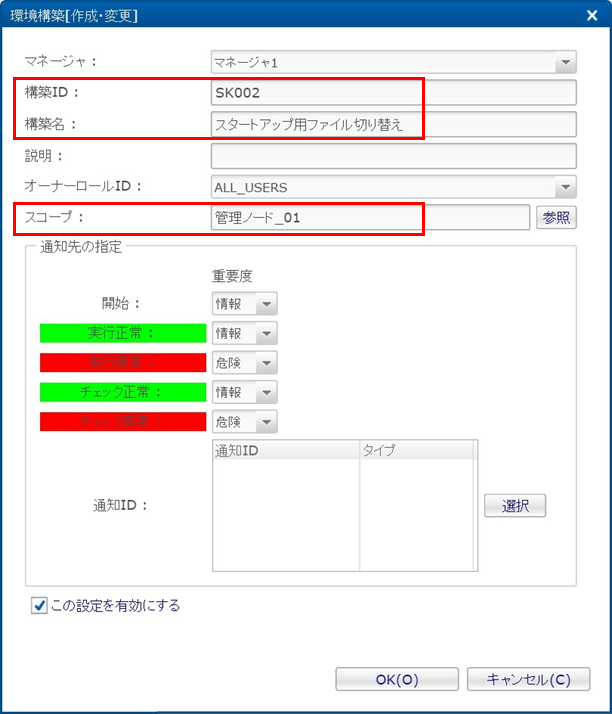Open the 実行正常 importance dropdown
The image size is (612, 714).
pos(245,333)
